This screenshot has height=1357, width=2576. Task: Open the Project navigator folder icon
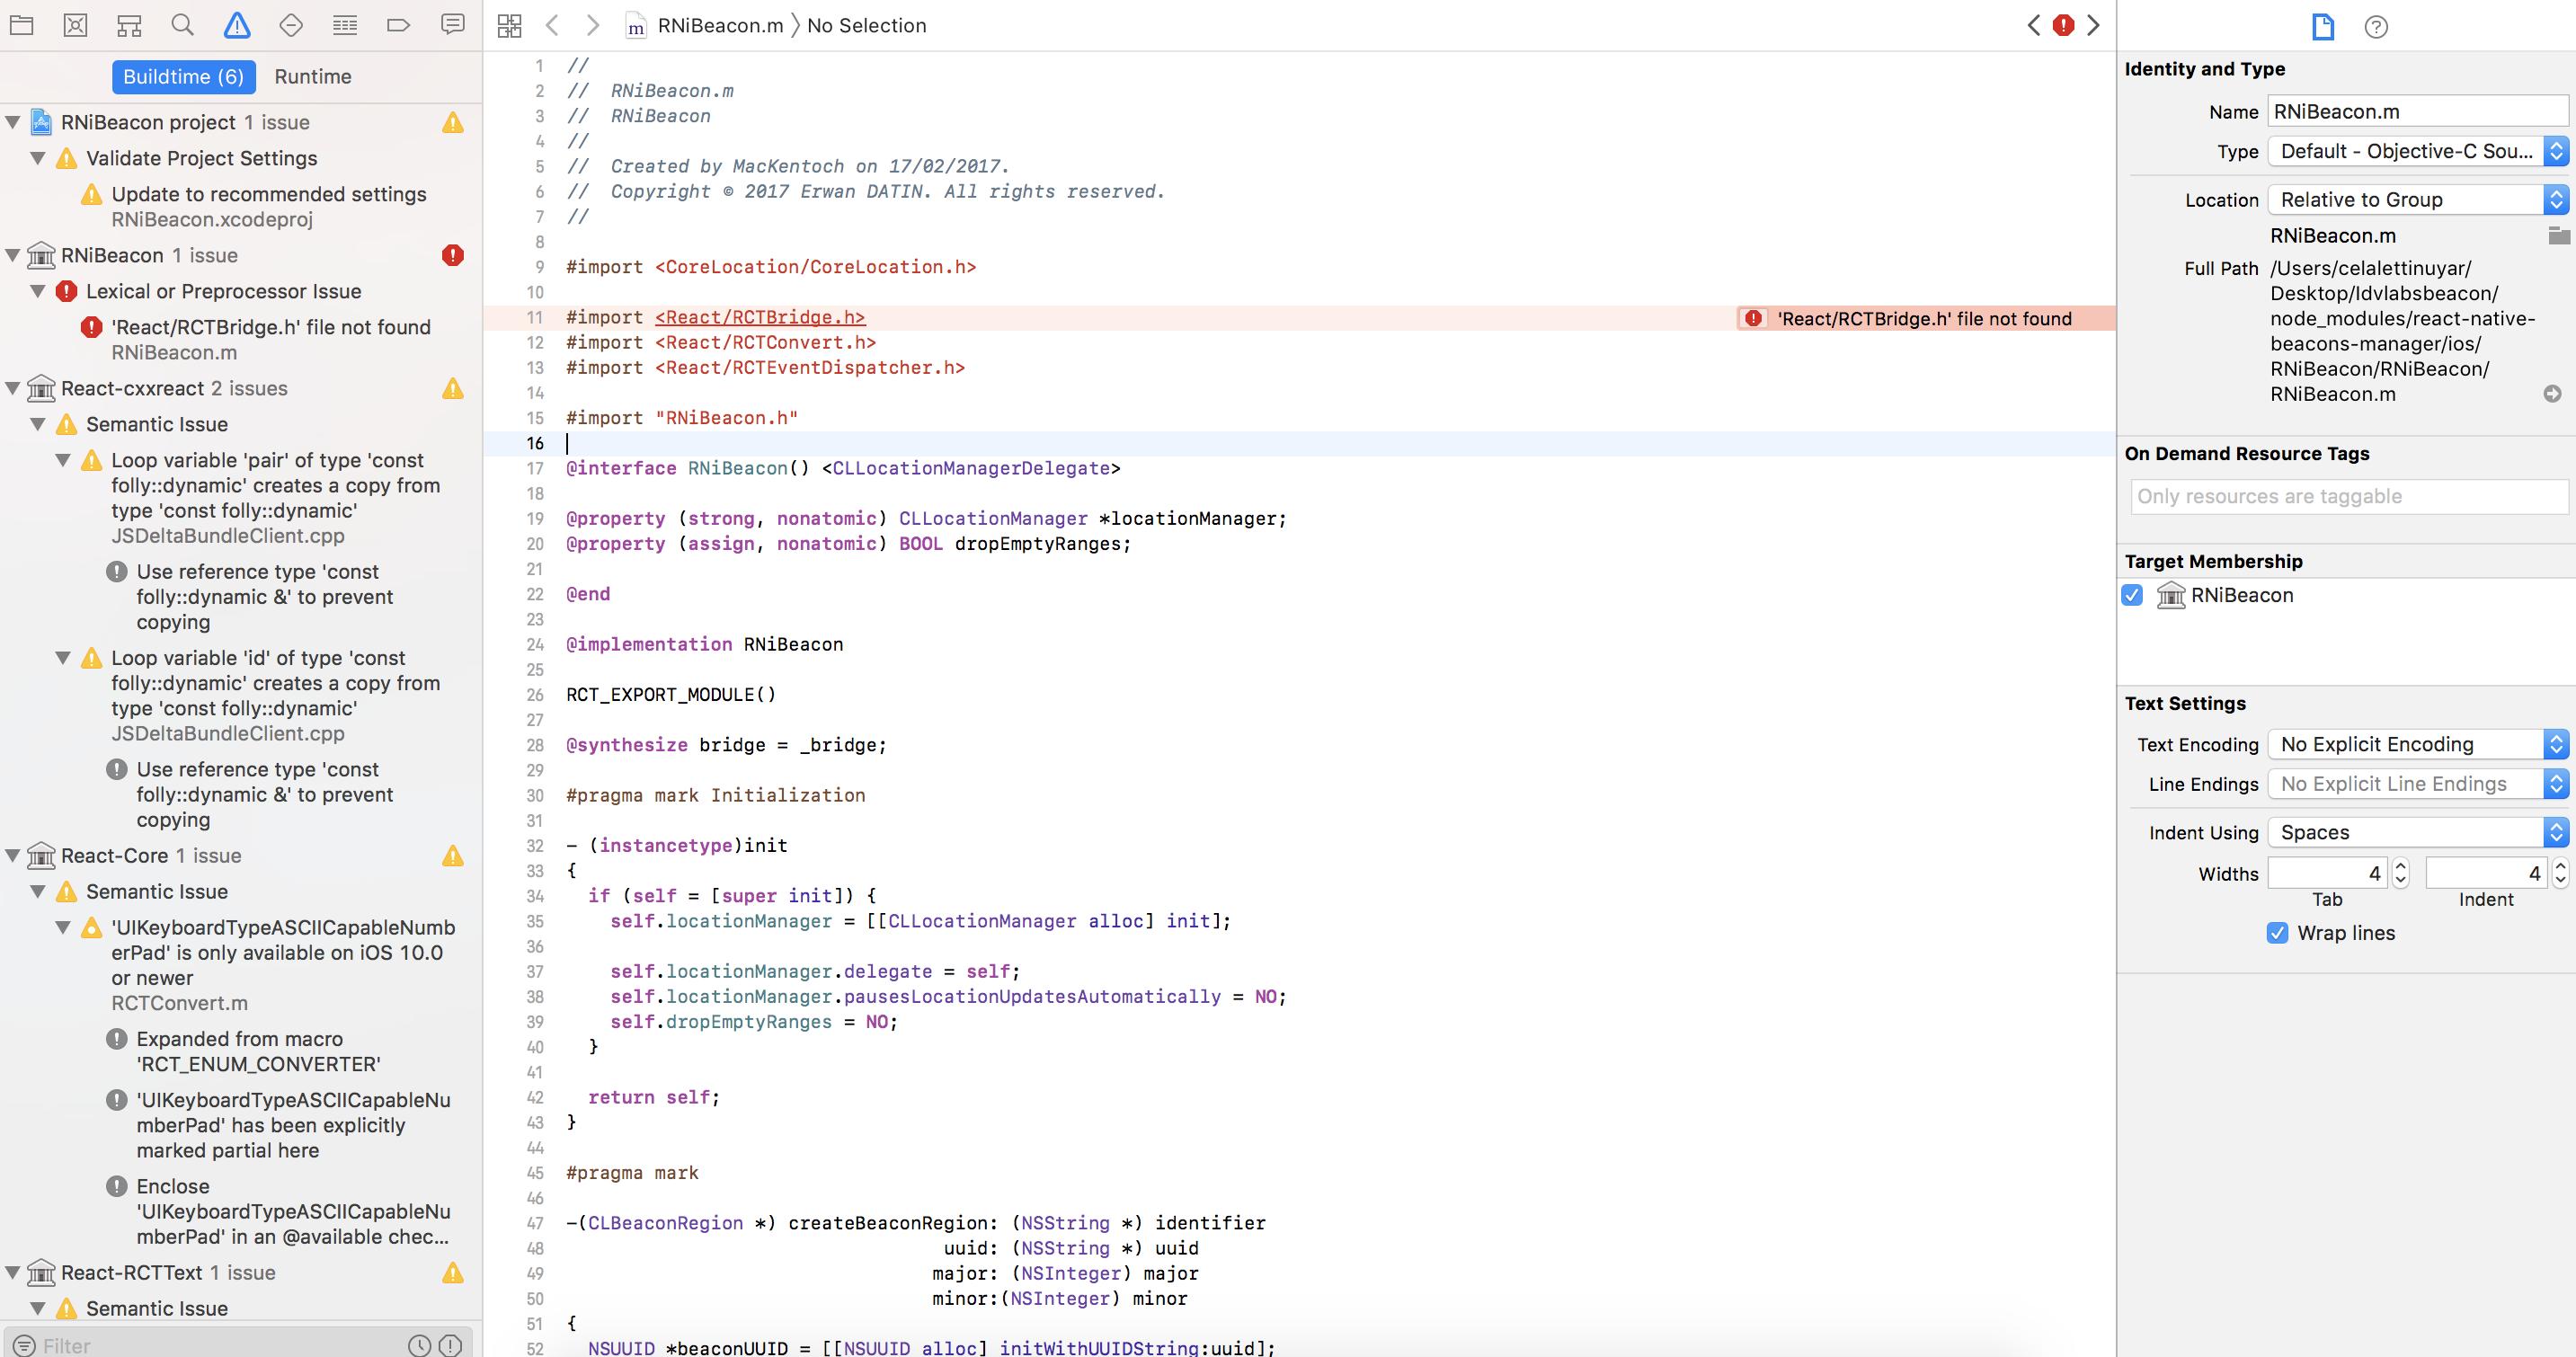(22, 25)
